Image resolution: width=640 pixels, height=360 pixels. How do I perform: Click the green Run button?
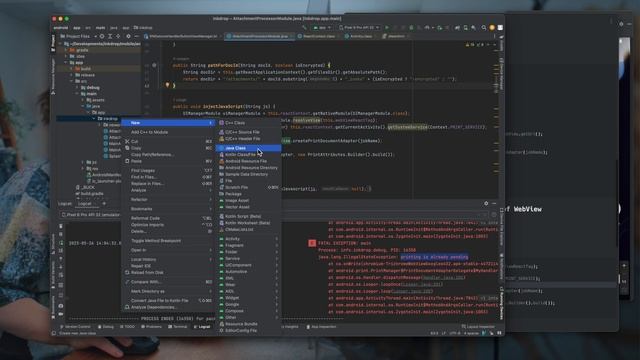coord(387,28)
